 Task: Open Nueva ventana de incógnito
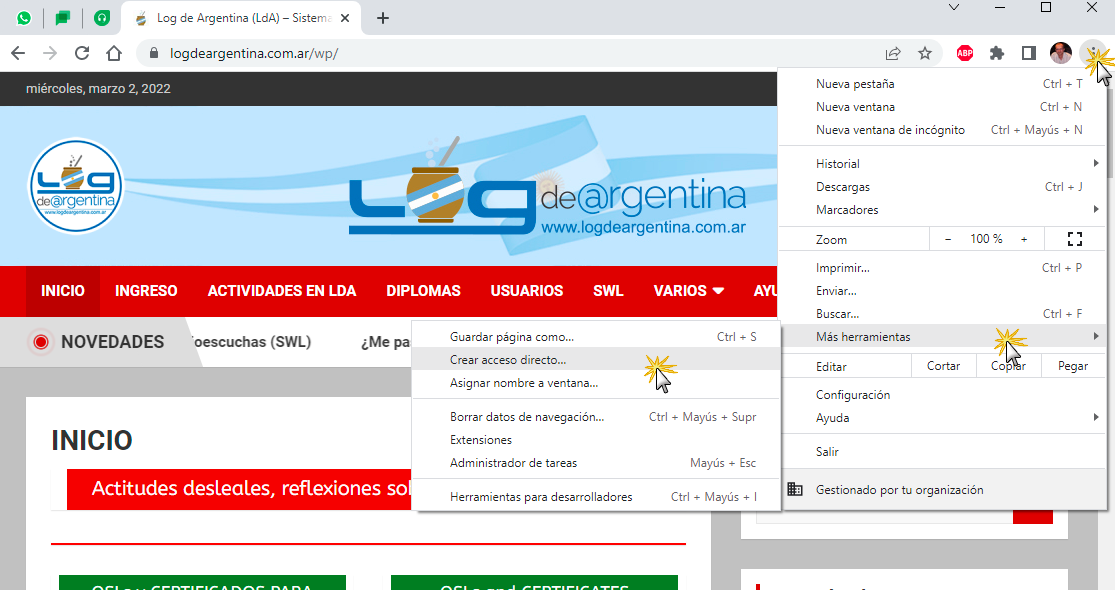(943, 130)
